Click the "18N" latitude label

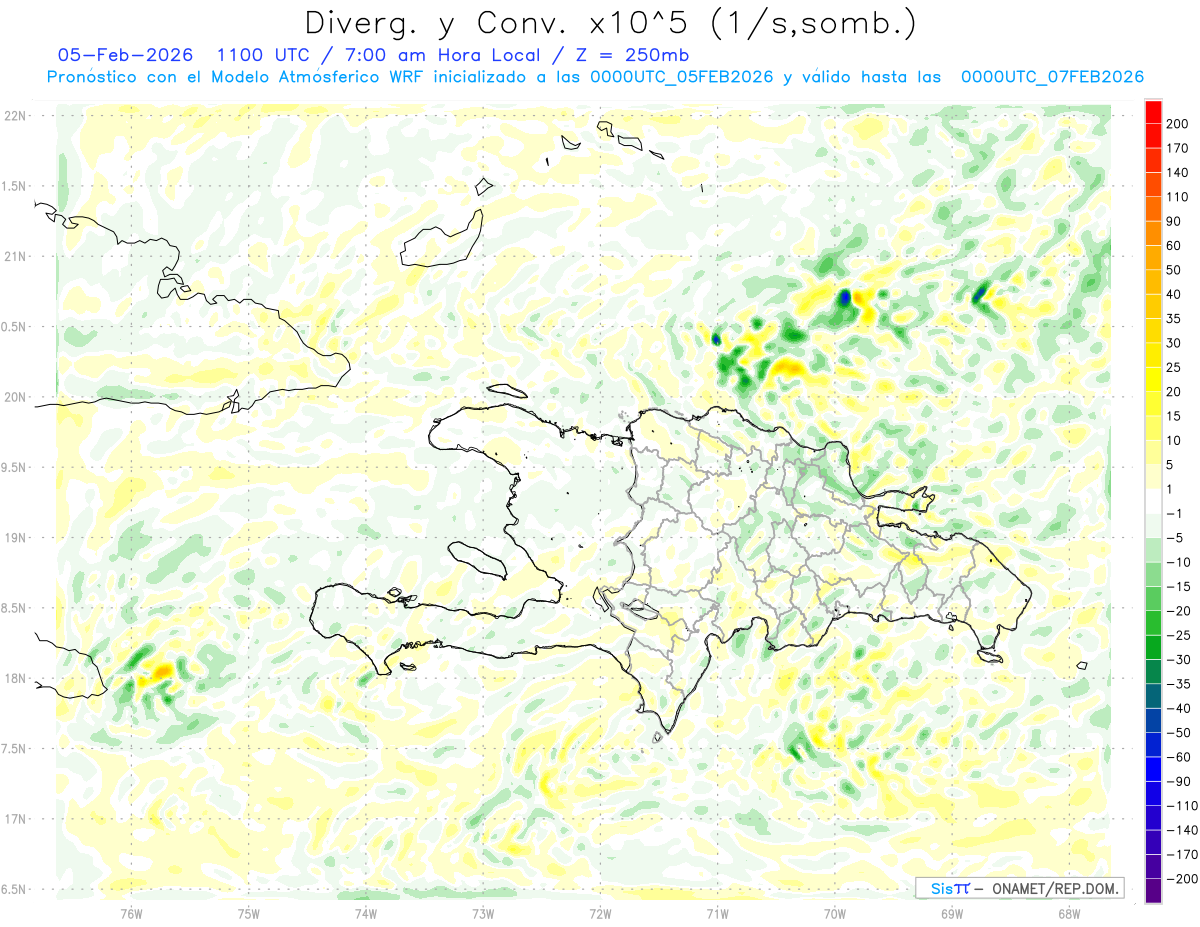coord(15,678)
